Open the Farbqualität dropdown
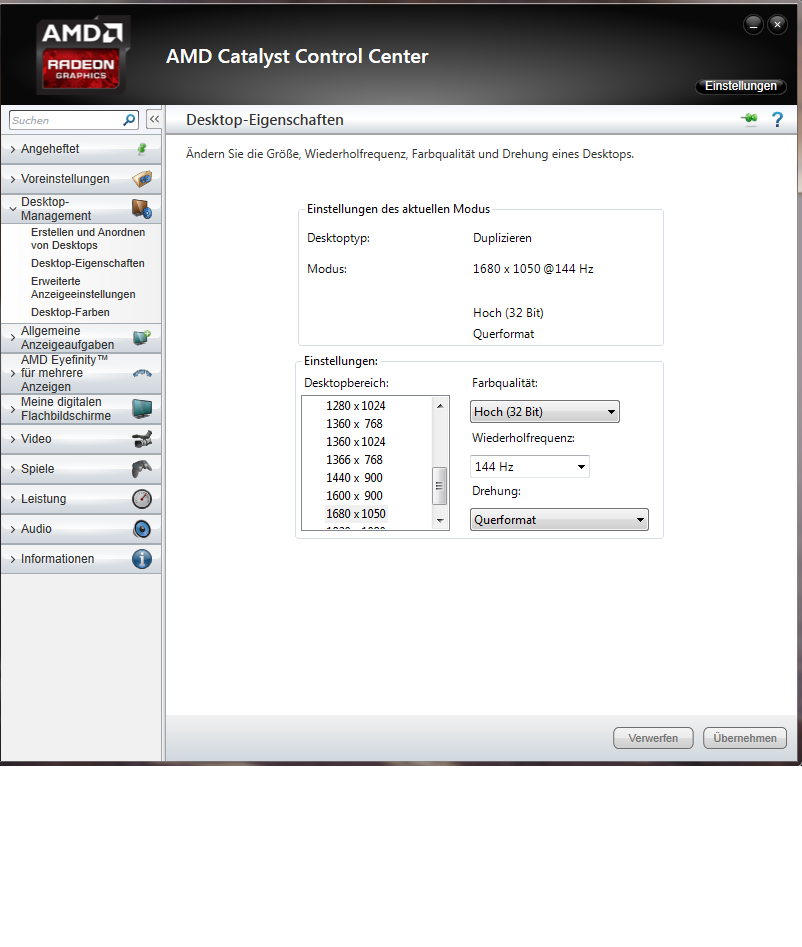802x947 pixels. [545, 412]
